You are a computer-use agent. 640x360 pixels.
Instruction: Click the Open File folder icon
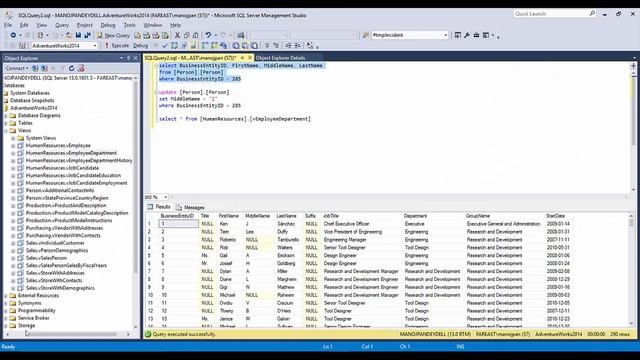69,36
